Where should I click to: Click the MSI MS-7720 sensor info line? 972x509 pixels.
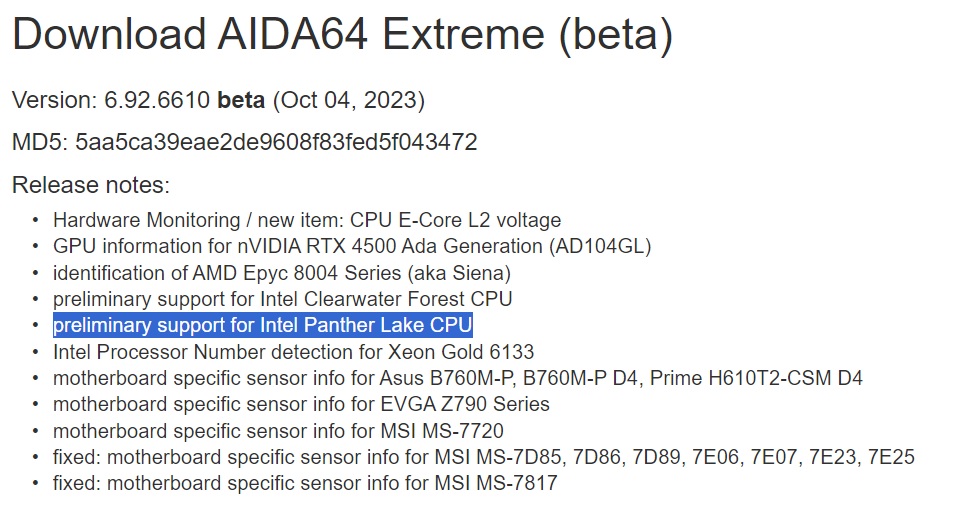pyautogui.click(x=278, y=430)
